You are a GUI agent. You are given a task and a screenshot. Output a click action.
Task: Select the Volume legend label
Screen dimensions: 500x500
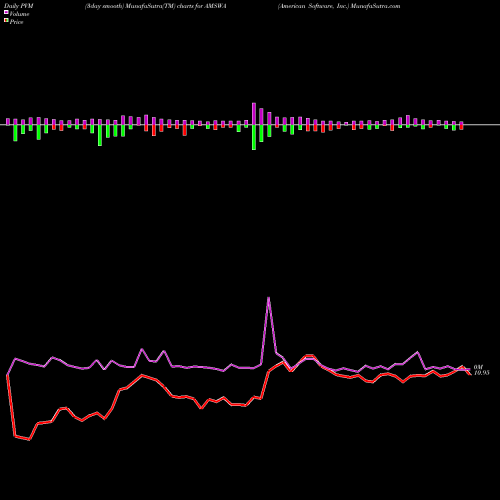tap(19, 14)
